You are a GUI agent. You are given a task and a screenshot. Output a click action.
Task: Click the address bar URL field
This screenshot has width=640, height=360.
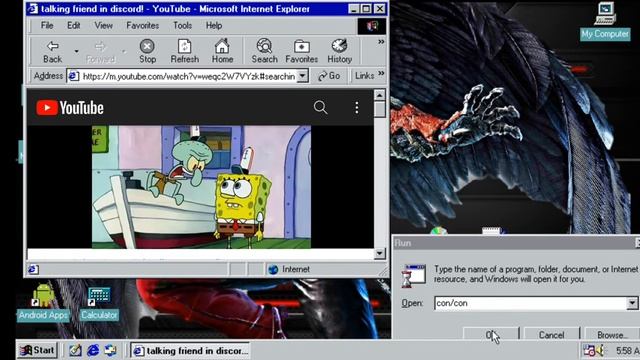pyautogui.click(x=189, y=76)
